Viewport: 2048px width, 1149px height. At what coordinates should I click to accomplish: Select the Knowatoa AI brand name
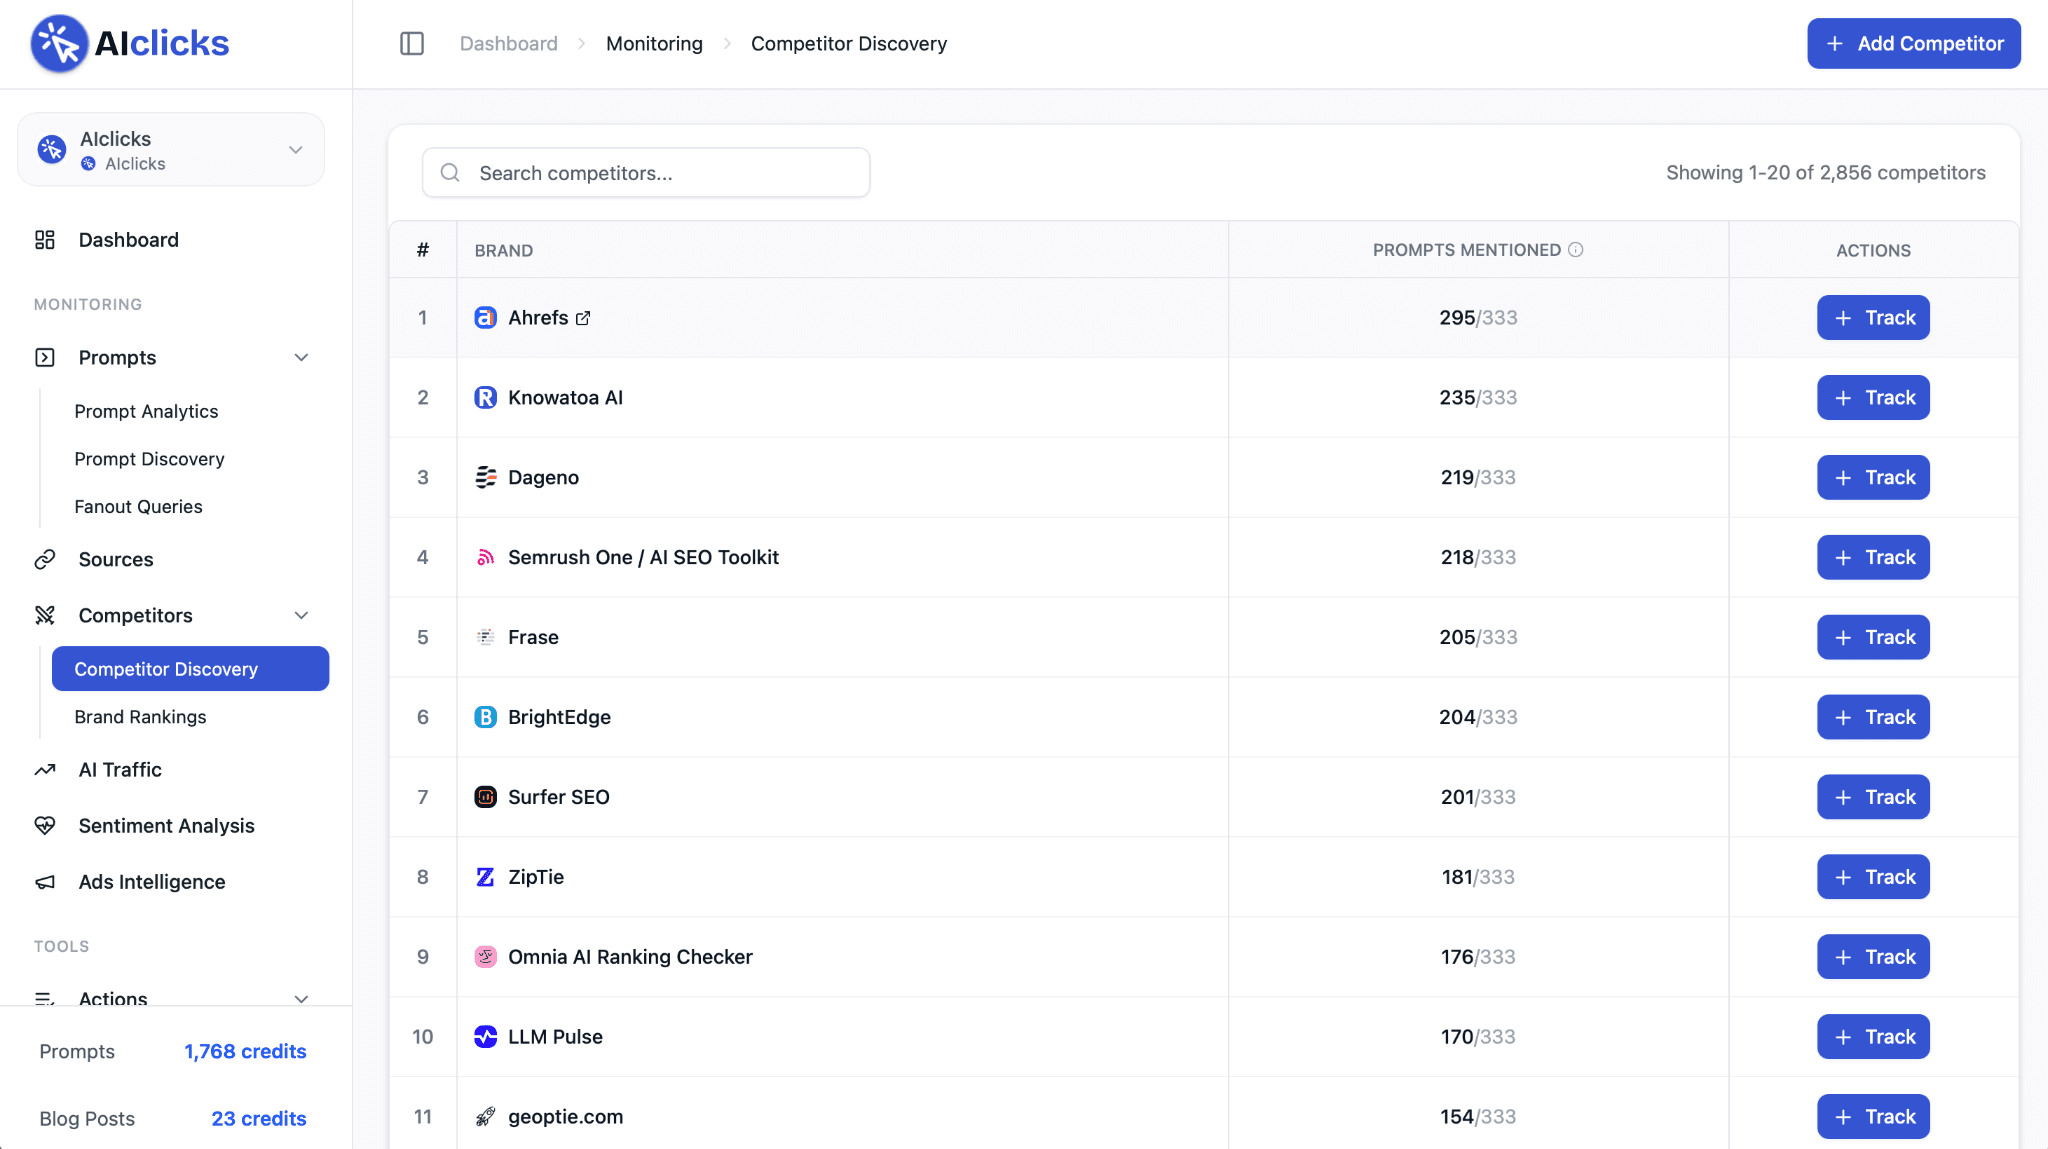coord(565,397)
